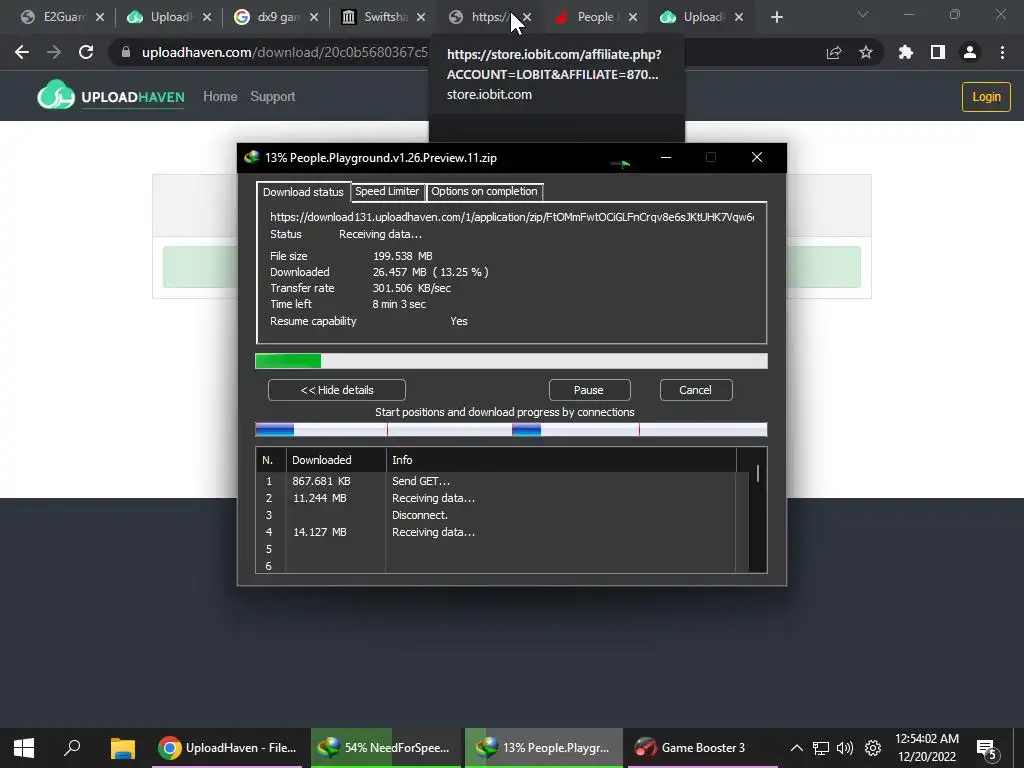Bookmark this page with the star icon

pyautogui.click(x=866, y=52)
